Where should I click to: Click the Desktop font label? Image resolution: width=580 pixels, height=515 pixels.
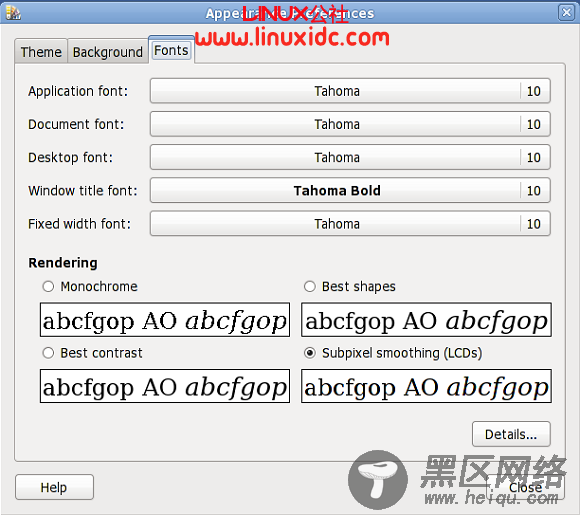[70, 157]
